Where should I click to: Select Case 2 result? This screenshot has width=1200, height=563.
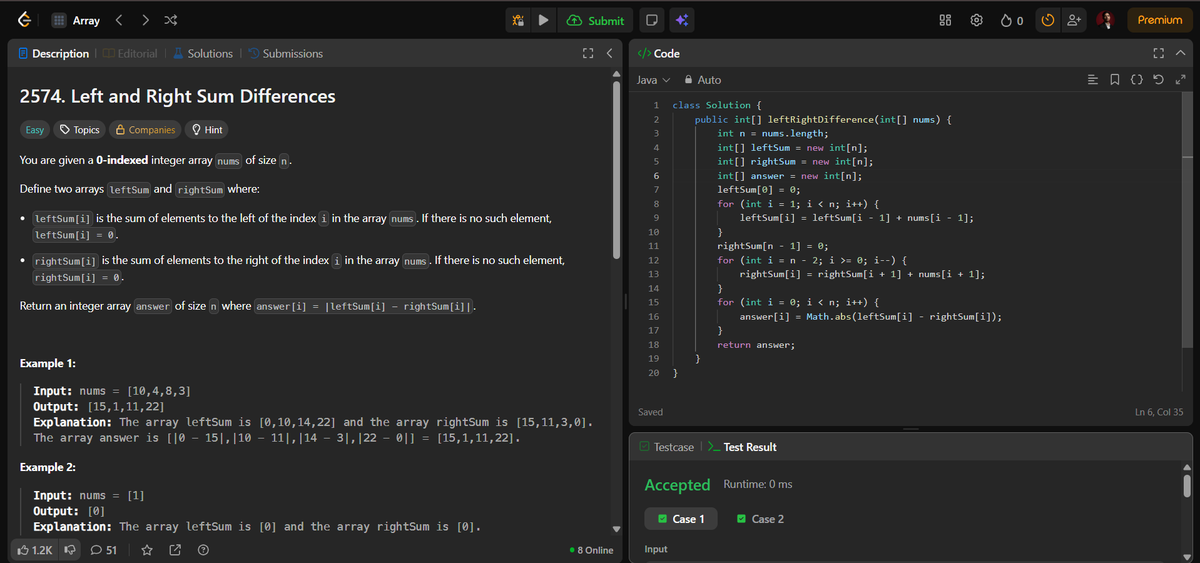point(760,519)
